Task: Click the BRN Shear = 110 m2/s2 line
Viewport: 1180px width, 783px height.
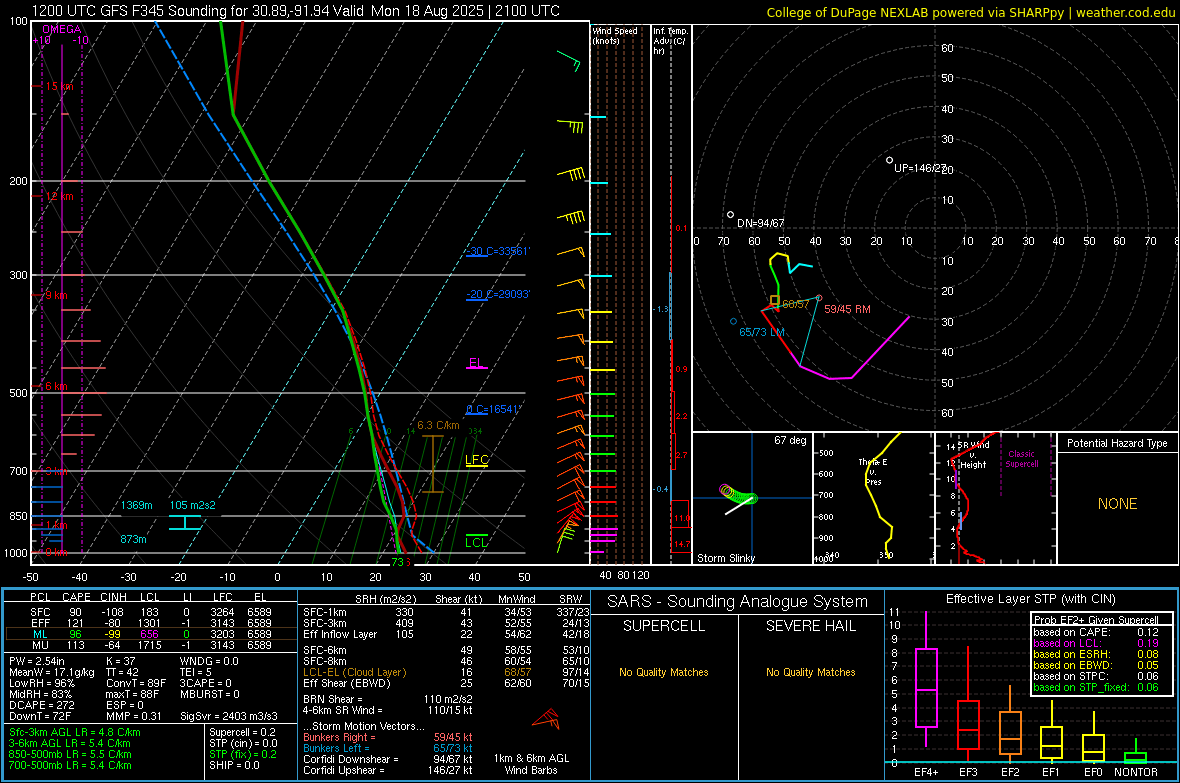Action: click(x=388, y=699)
